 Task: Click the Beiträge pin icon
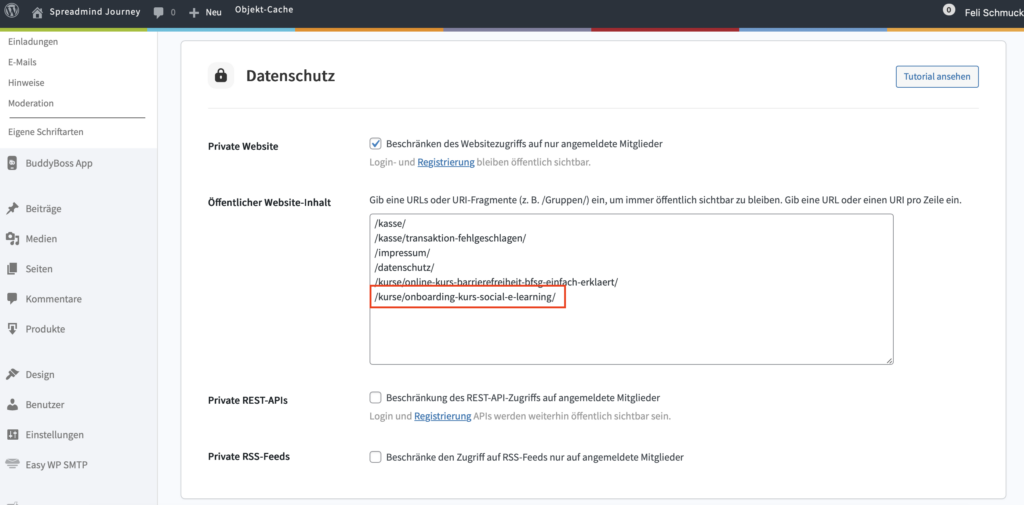tap(13, 209)
